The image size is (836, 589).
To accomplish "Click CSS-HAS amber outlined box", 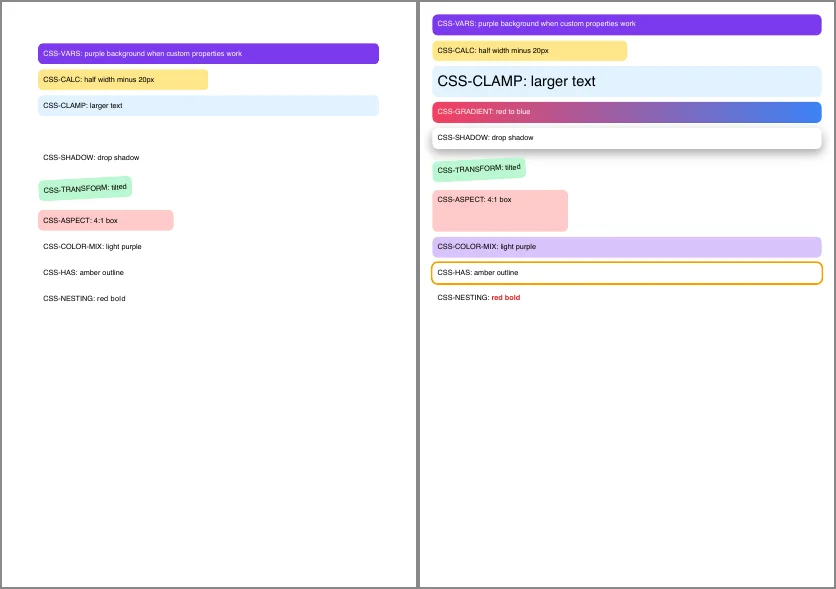I will coord(626,273).
